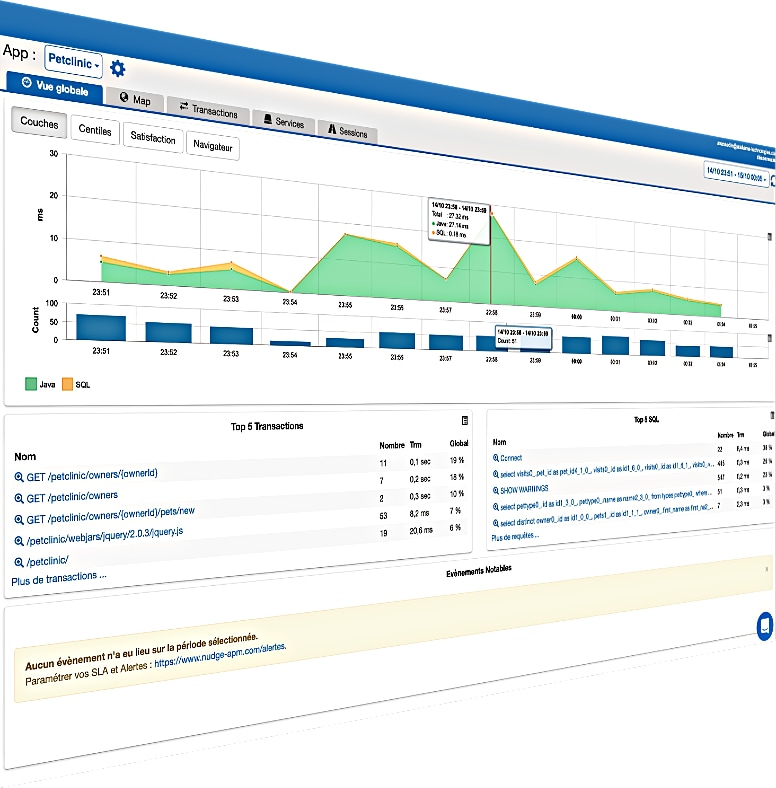Screen dimensions: 776x788
Task: Open the Connect SQL query link
Action: pyautogui.click(x=511, y=458)
